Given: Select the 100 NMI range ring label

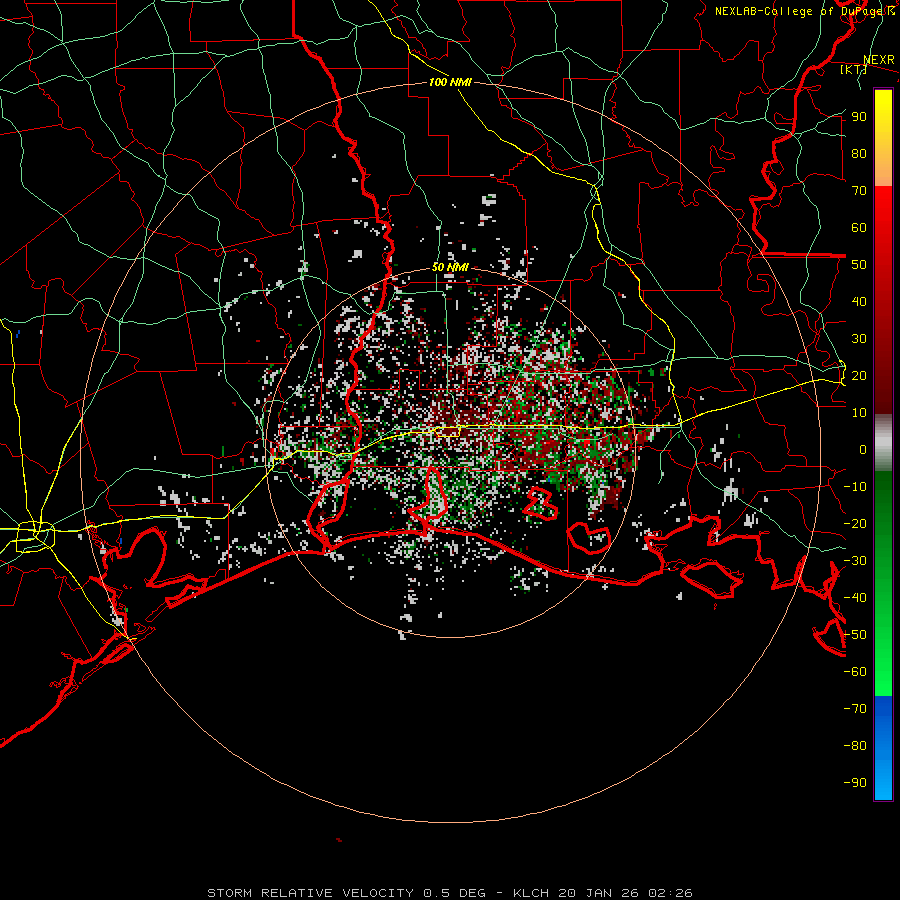Looking at the screenshot, I should click(x=450, y=82).
